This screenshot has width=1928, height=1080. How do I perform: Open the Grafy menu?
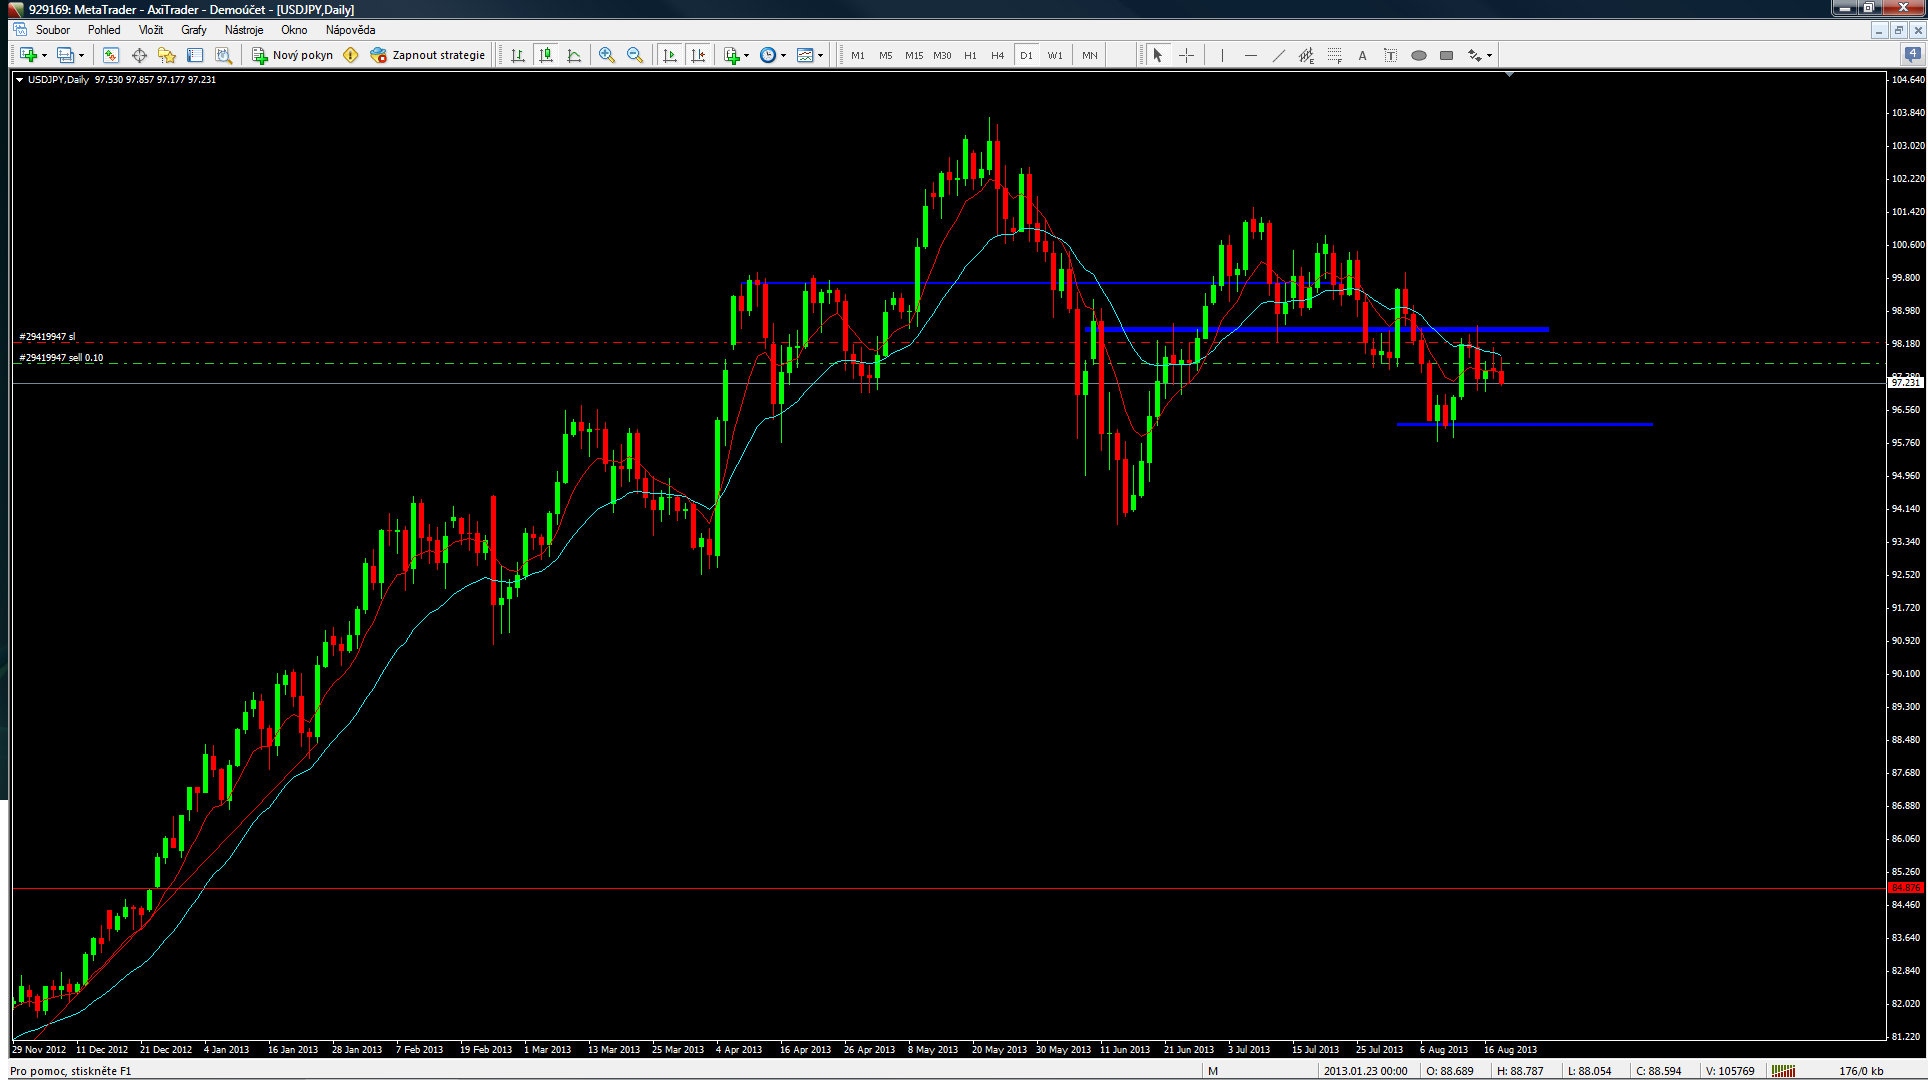pos(193,30)
